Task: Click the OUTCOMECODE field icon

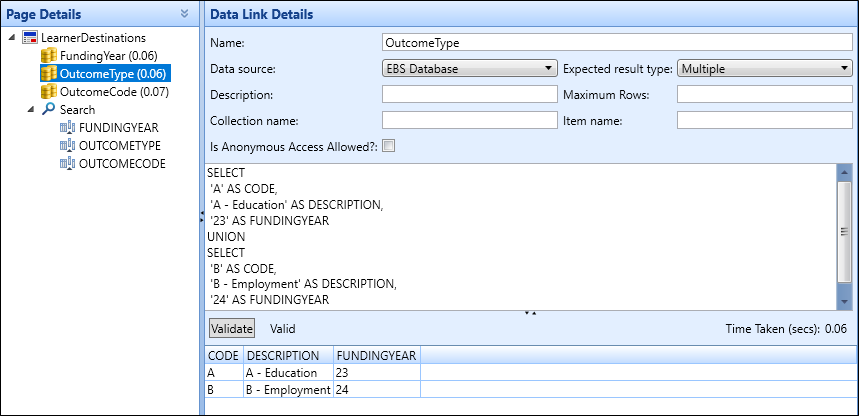Action: pos(67,164)
